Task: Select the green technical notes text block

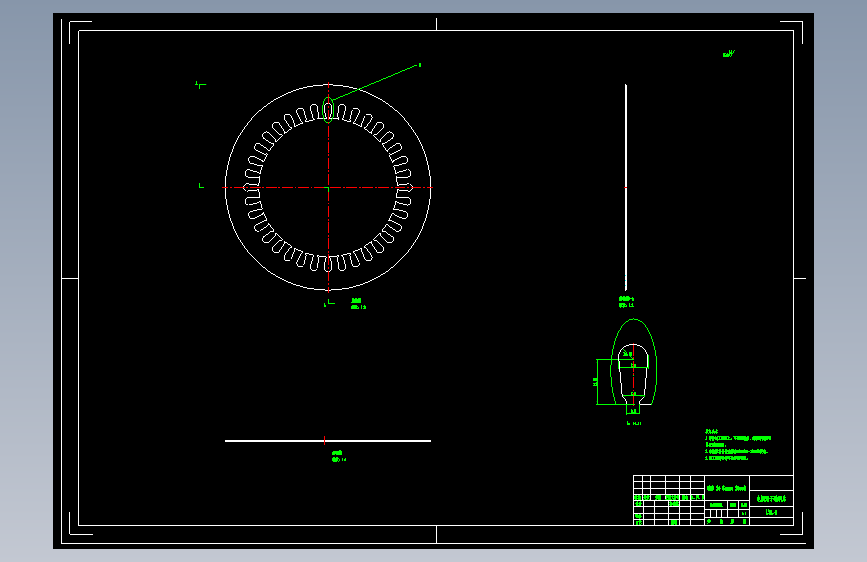Action: [x=738, y=445]
